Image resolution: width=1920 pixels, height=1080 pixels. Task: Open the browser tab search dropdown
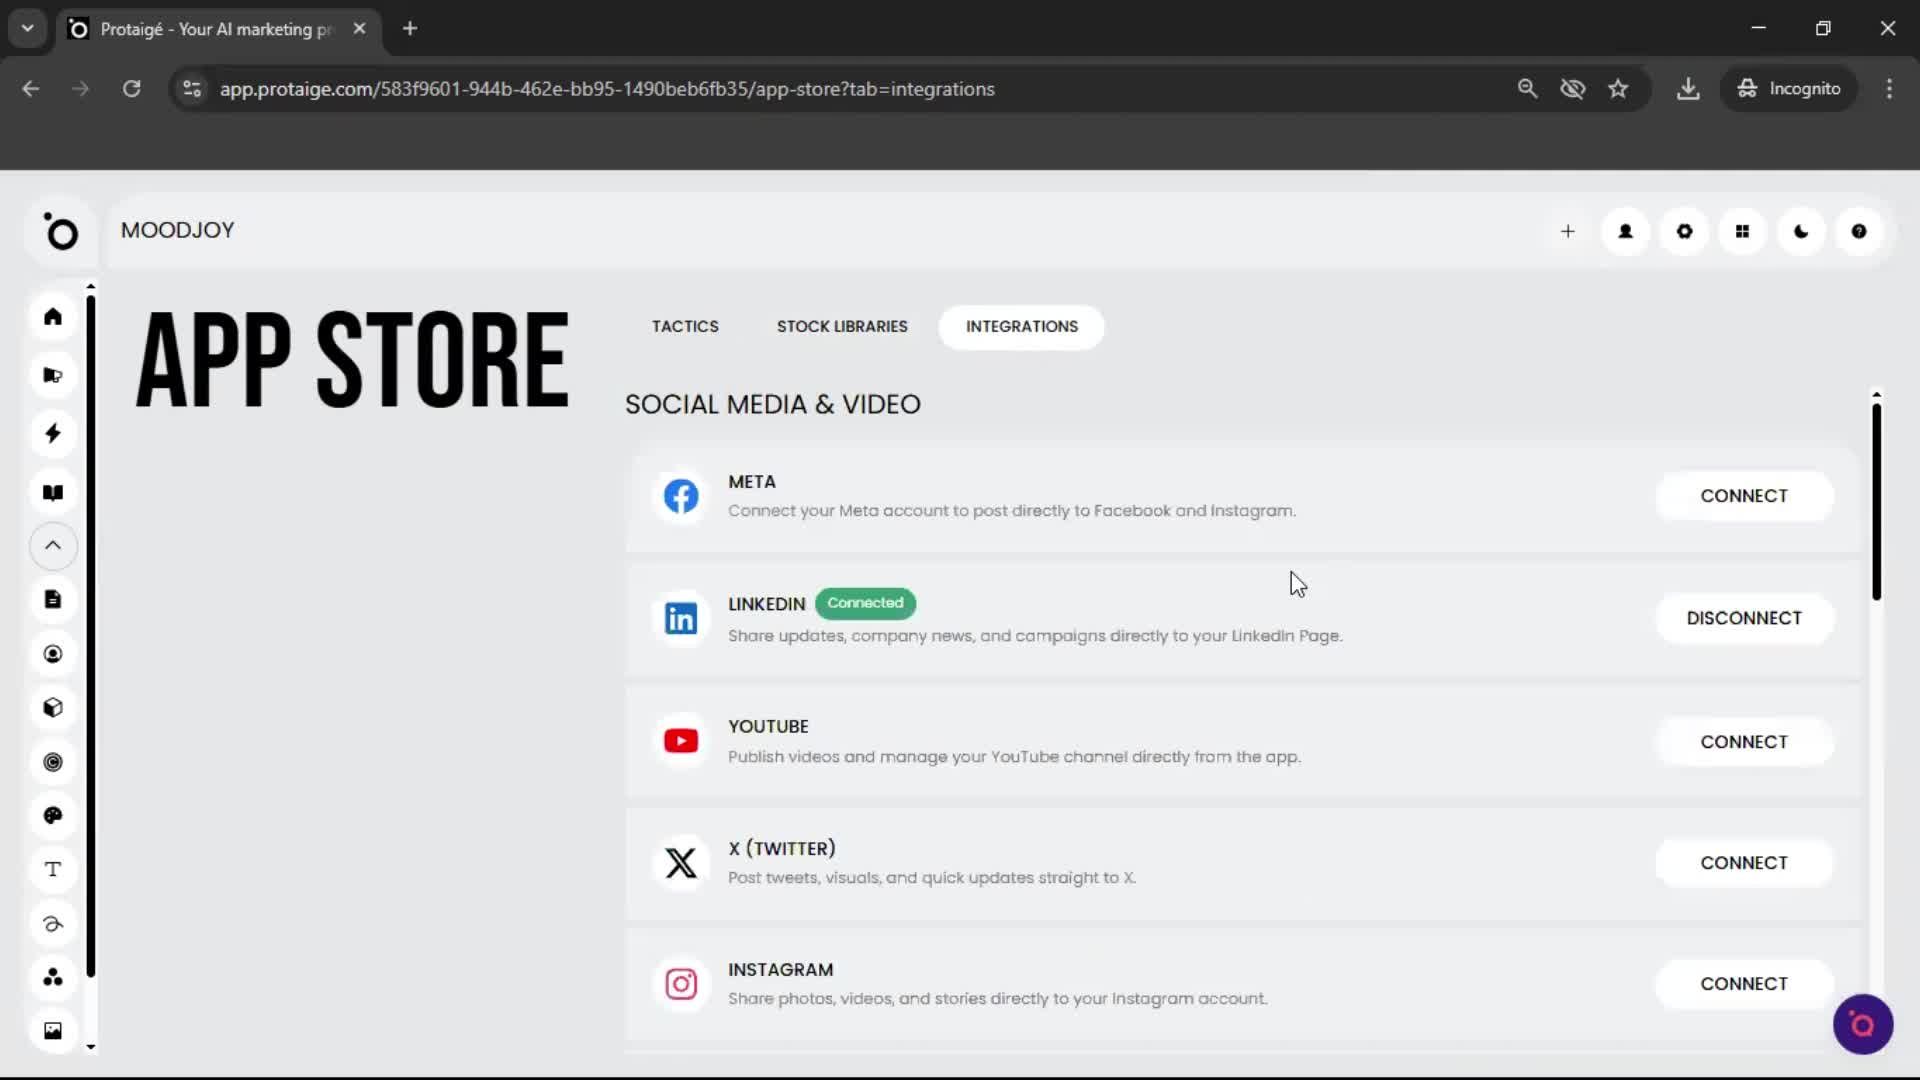point(27,28)
